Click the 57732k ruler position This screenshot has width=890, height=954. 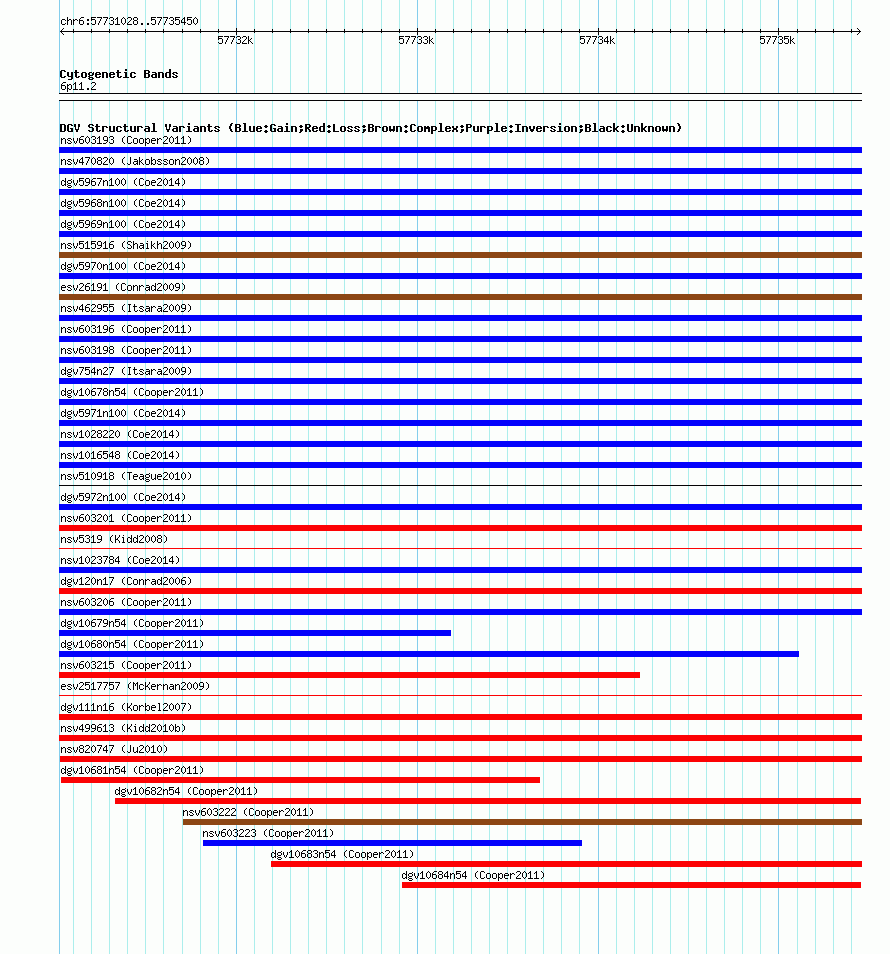click(x=235, y=40)
